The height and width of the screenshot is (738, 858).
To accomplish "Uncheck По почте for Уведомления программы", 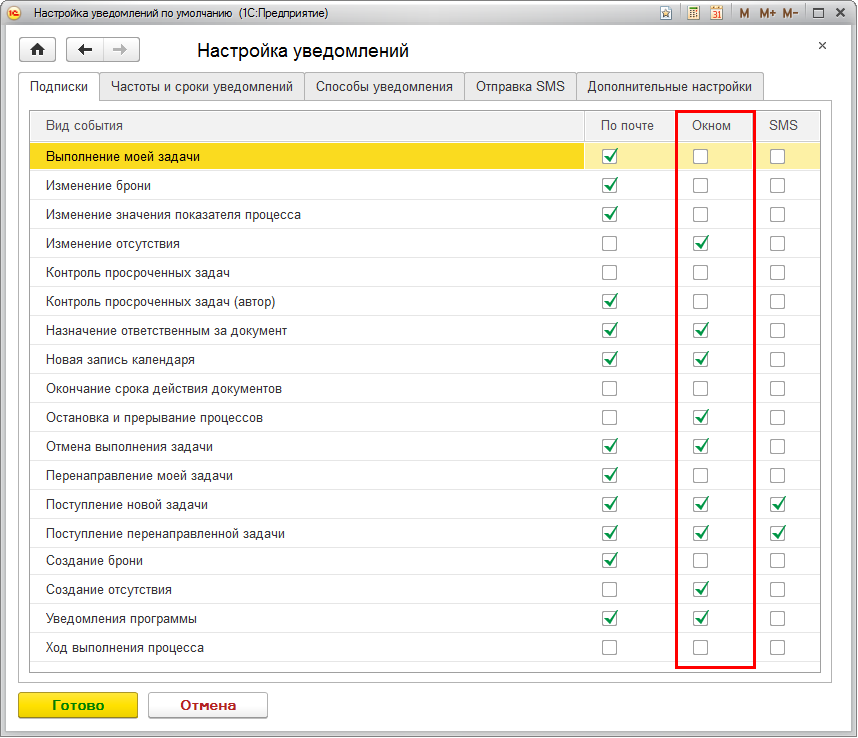I will [x=610, y=619].
